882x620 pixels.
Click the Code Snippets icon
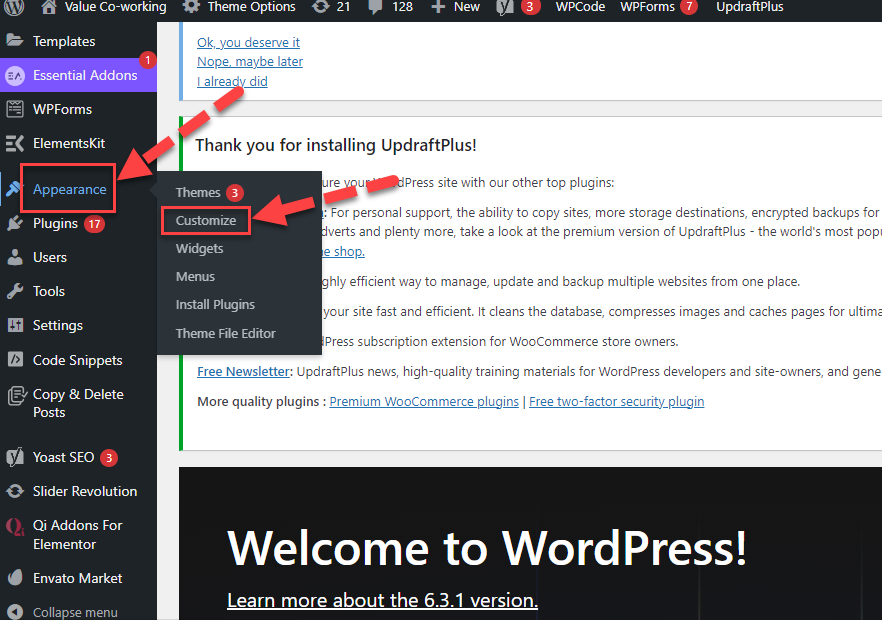15,359
